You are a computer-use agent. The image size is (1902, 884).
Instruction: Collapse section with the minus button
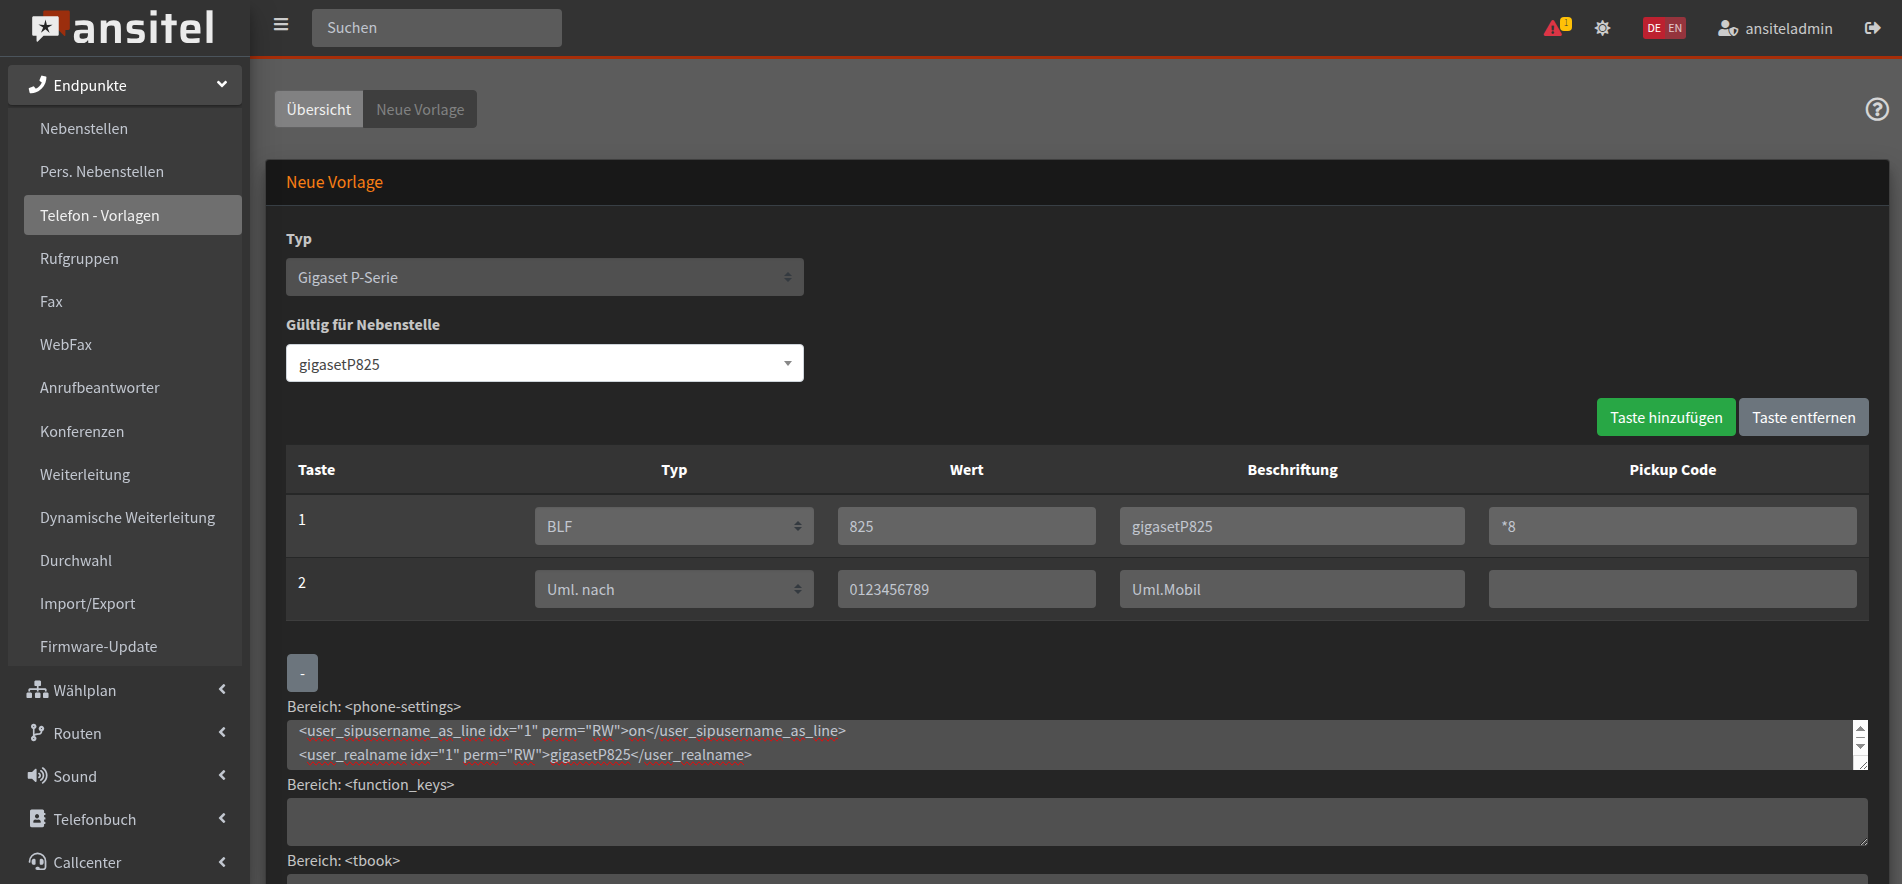pos(302,673)
